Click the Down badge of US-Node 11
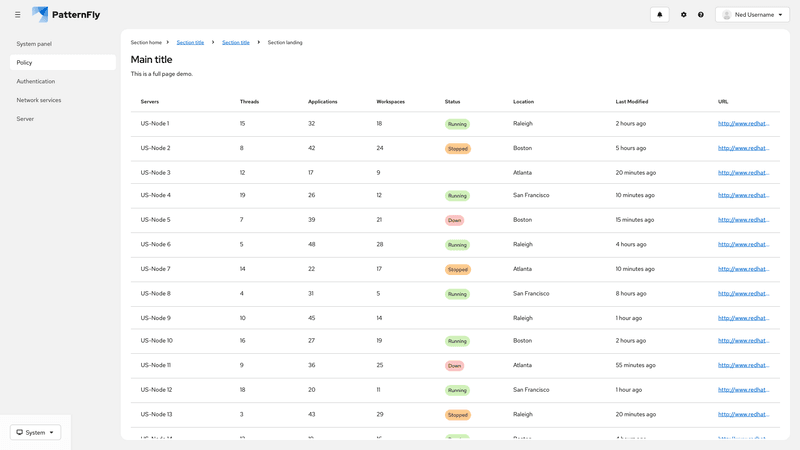800x450 pixels. (x=455, y=366)
